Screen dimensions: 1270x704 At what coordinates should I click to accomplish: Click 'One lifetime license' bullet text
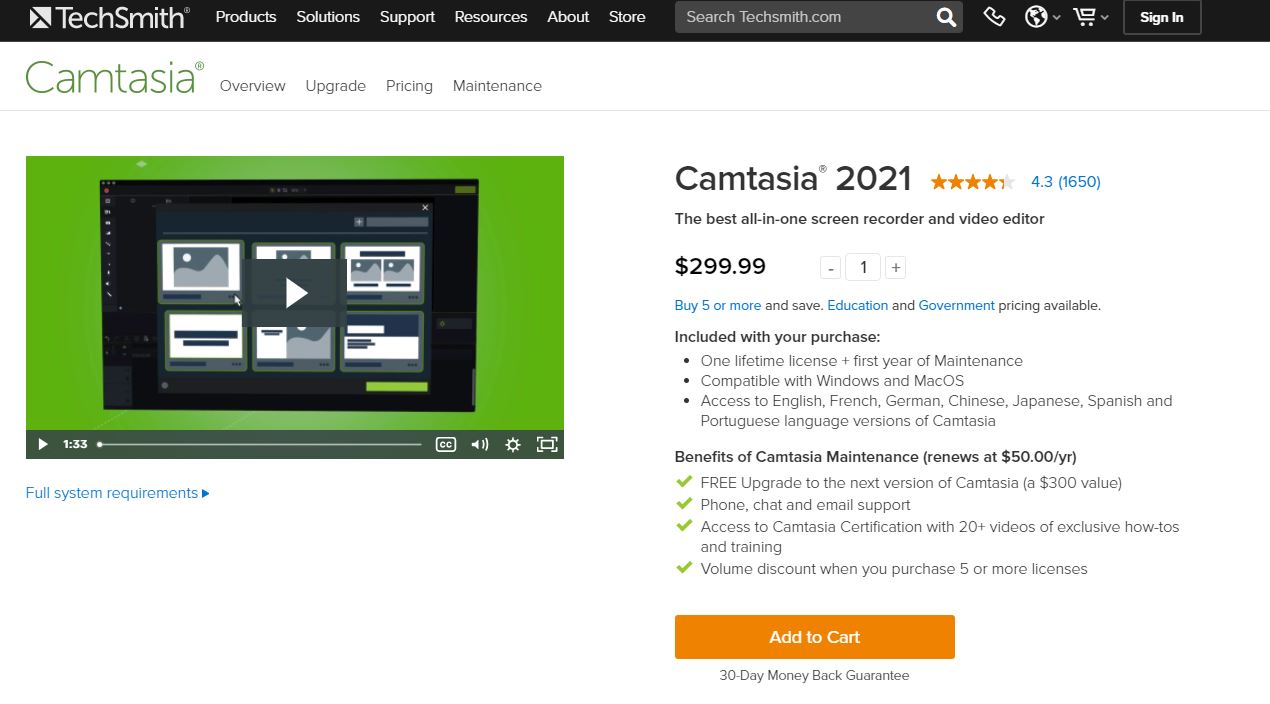[862, 361]
